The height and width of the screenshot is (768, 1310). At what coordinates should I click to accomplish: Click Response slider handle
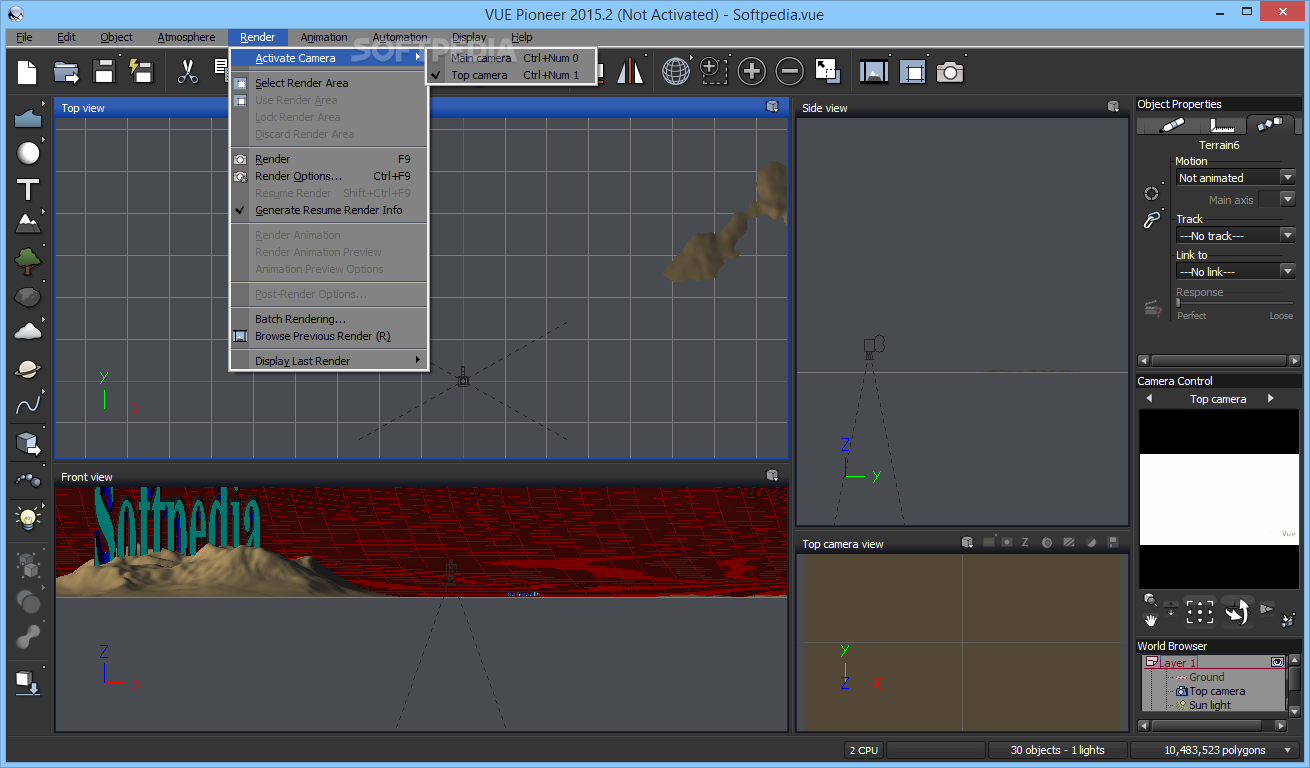pos(1178,302)
